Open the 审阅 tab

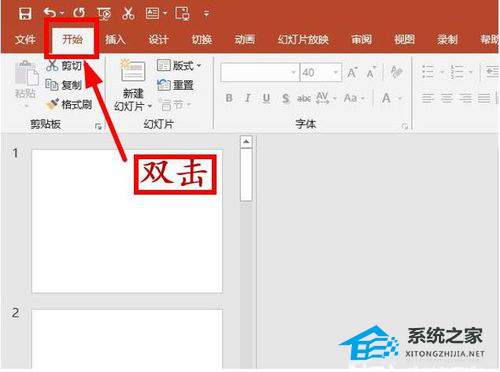361,40
